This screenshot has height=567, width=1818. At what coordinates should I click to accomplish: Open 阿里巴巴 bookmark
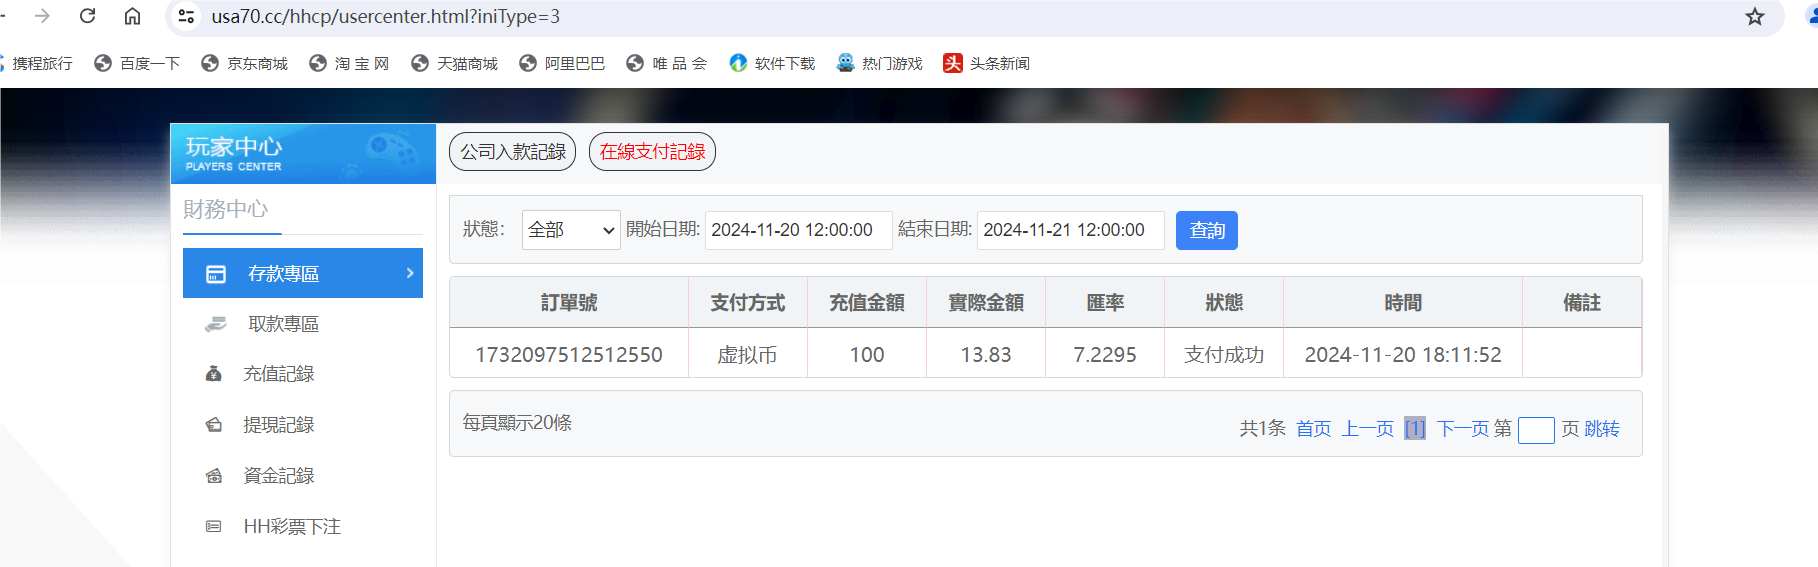coord(562,63)
